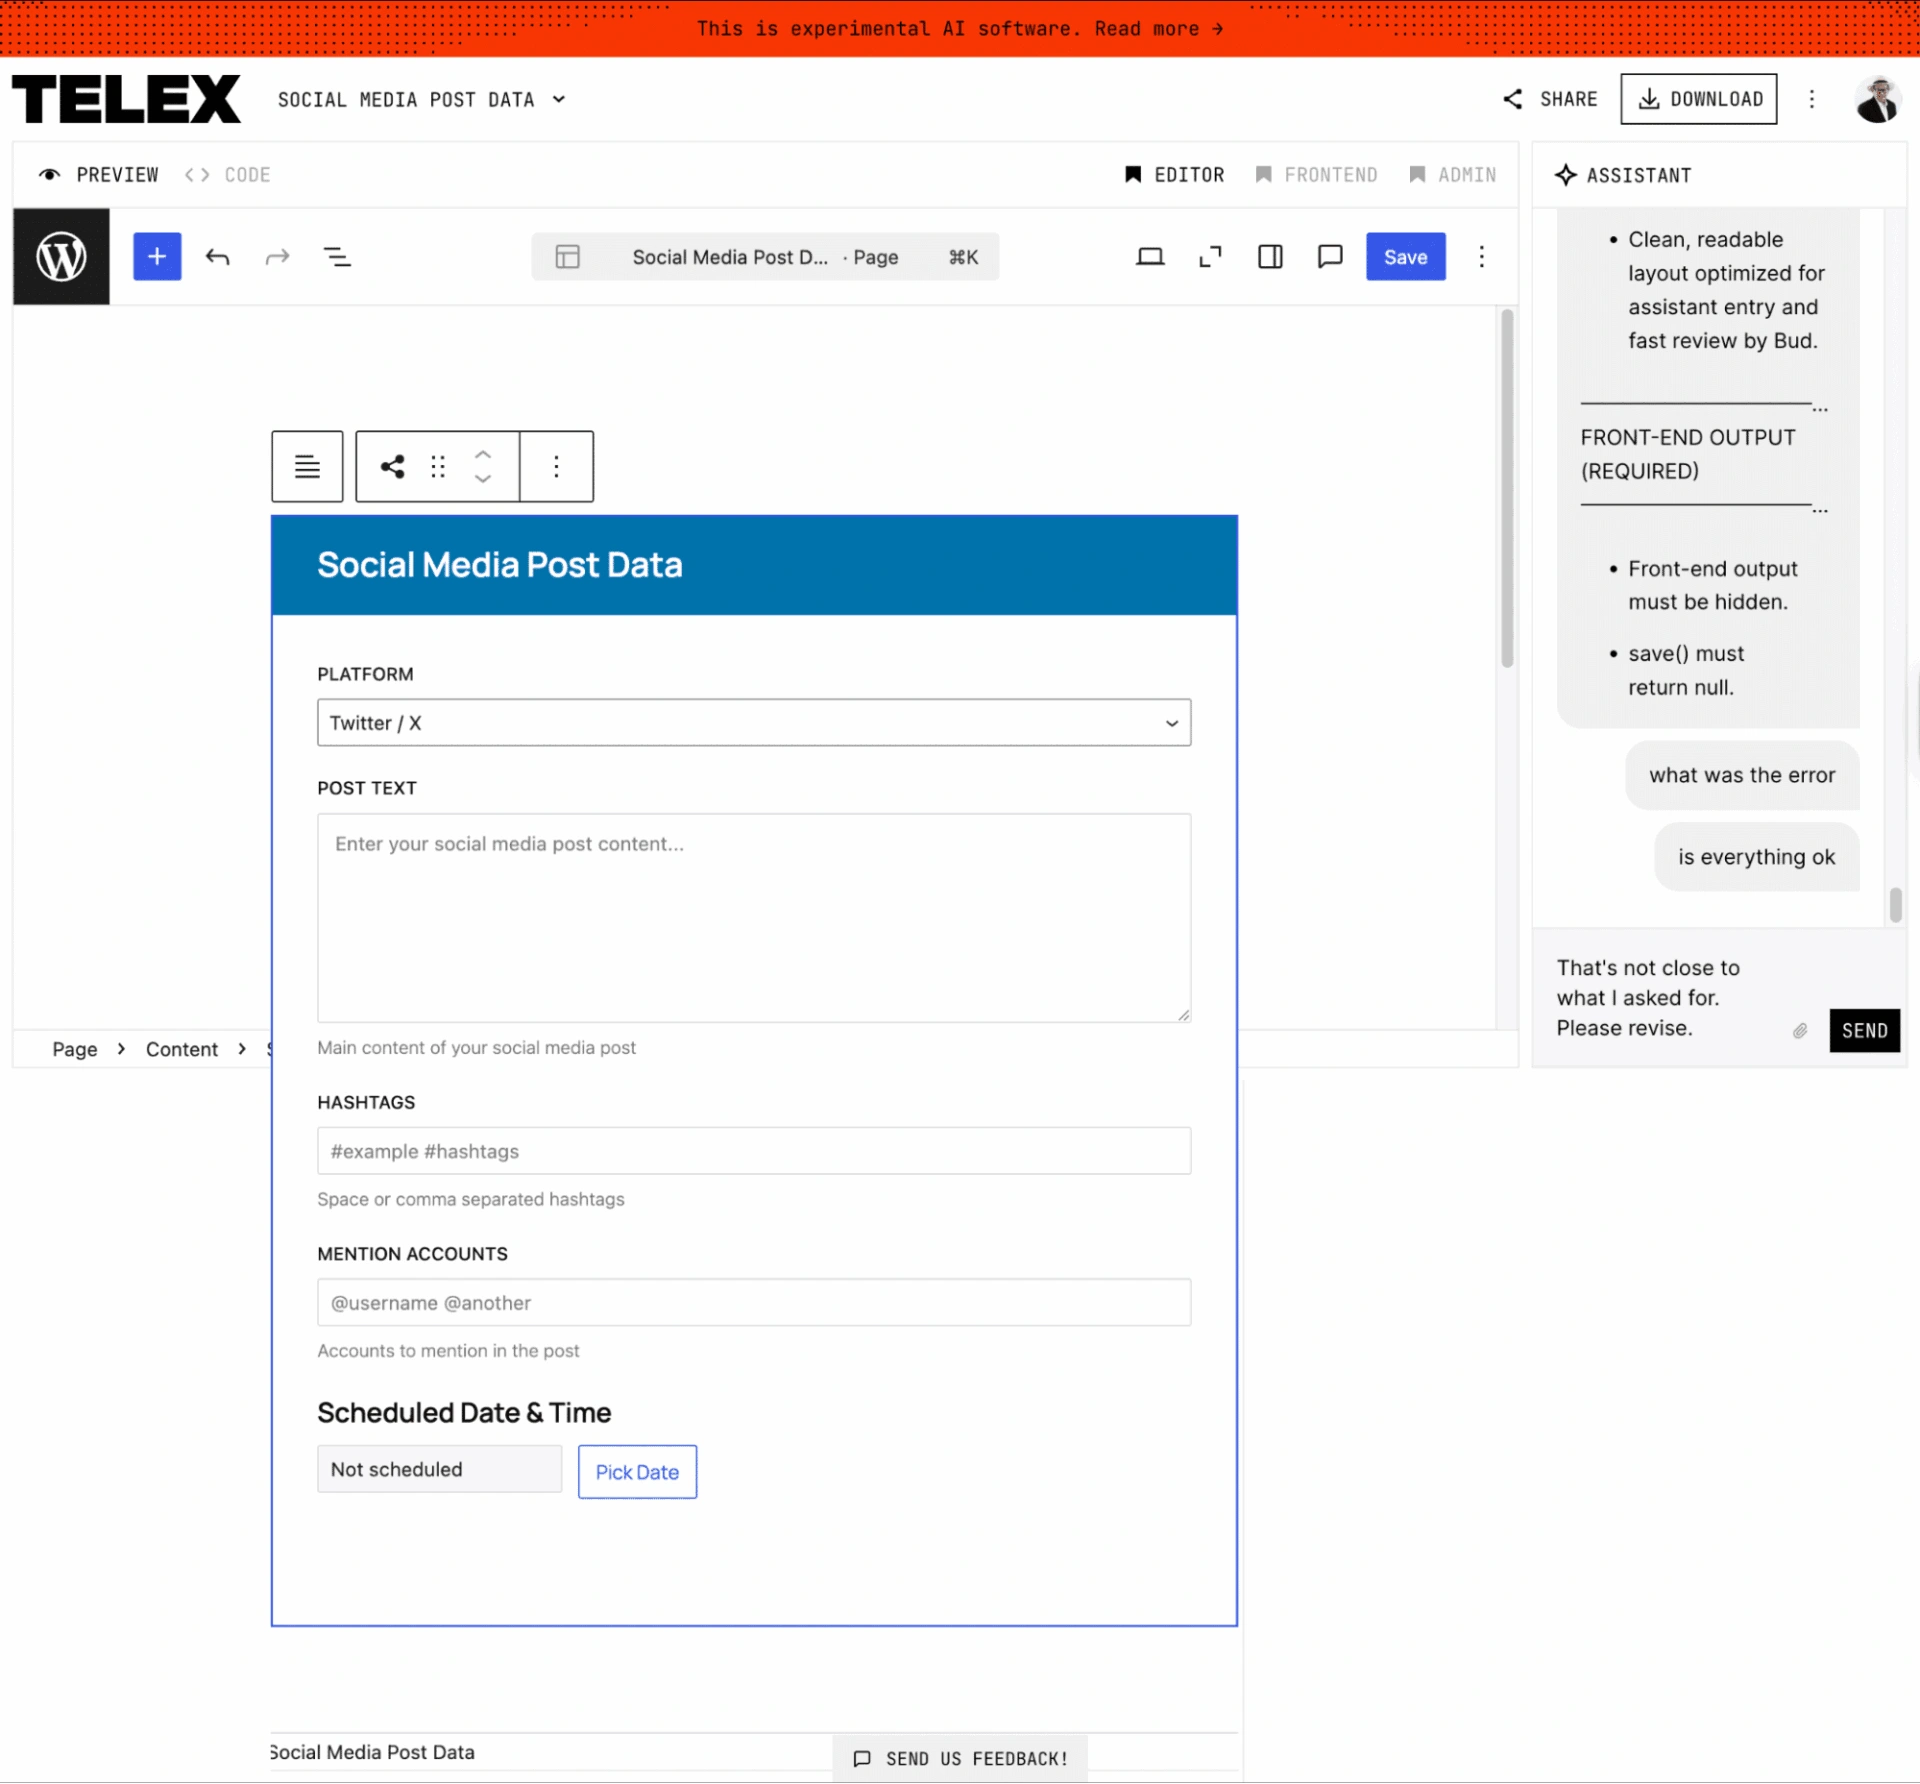This screenshot has height=1784, width=1920.
Task: Click the blue block inserter plus button
Action: tap(157, 257)
